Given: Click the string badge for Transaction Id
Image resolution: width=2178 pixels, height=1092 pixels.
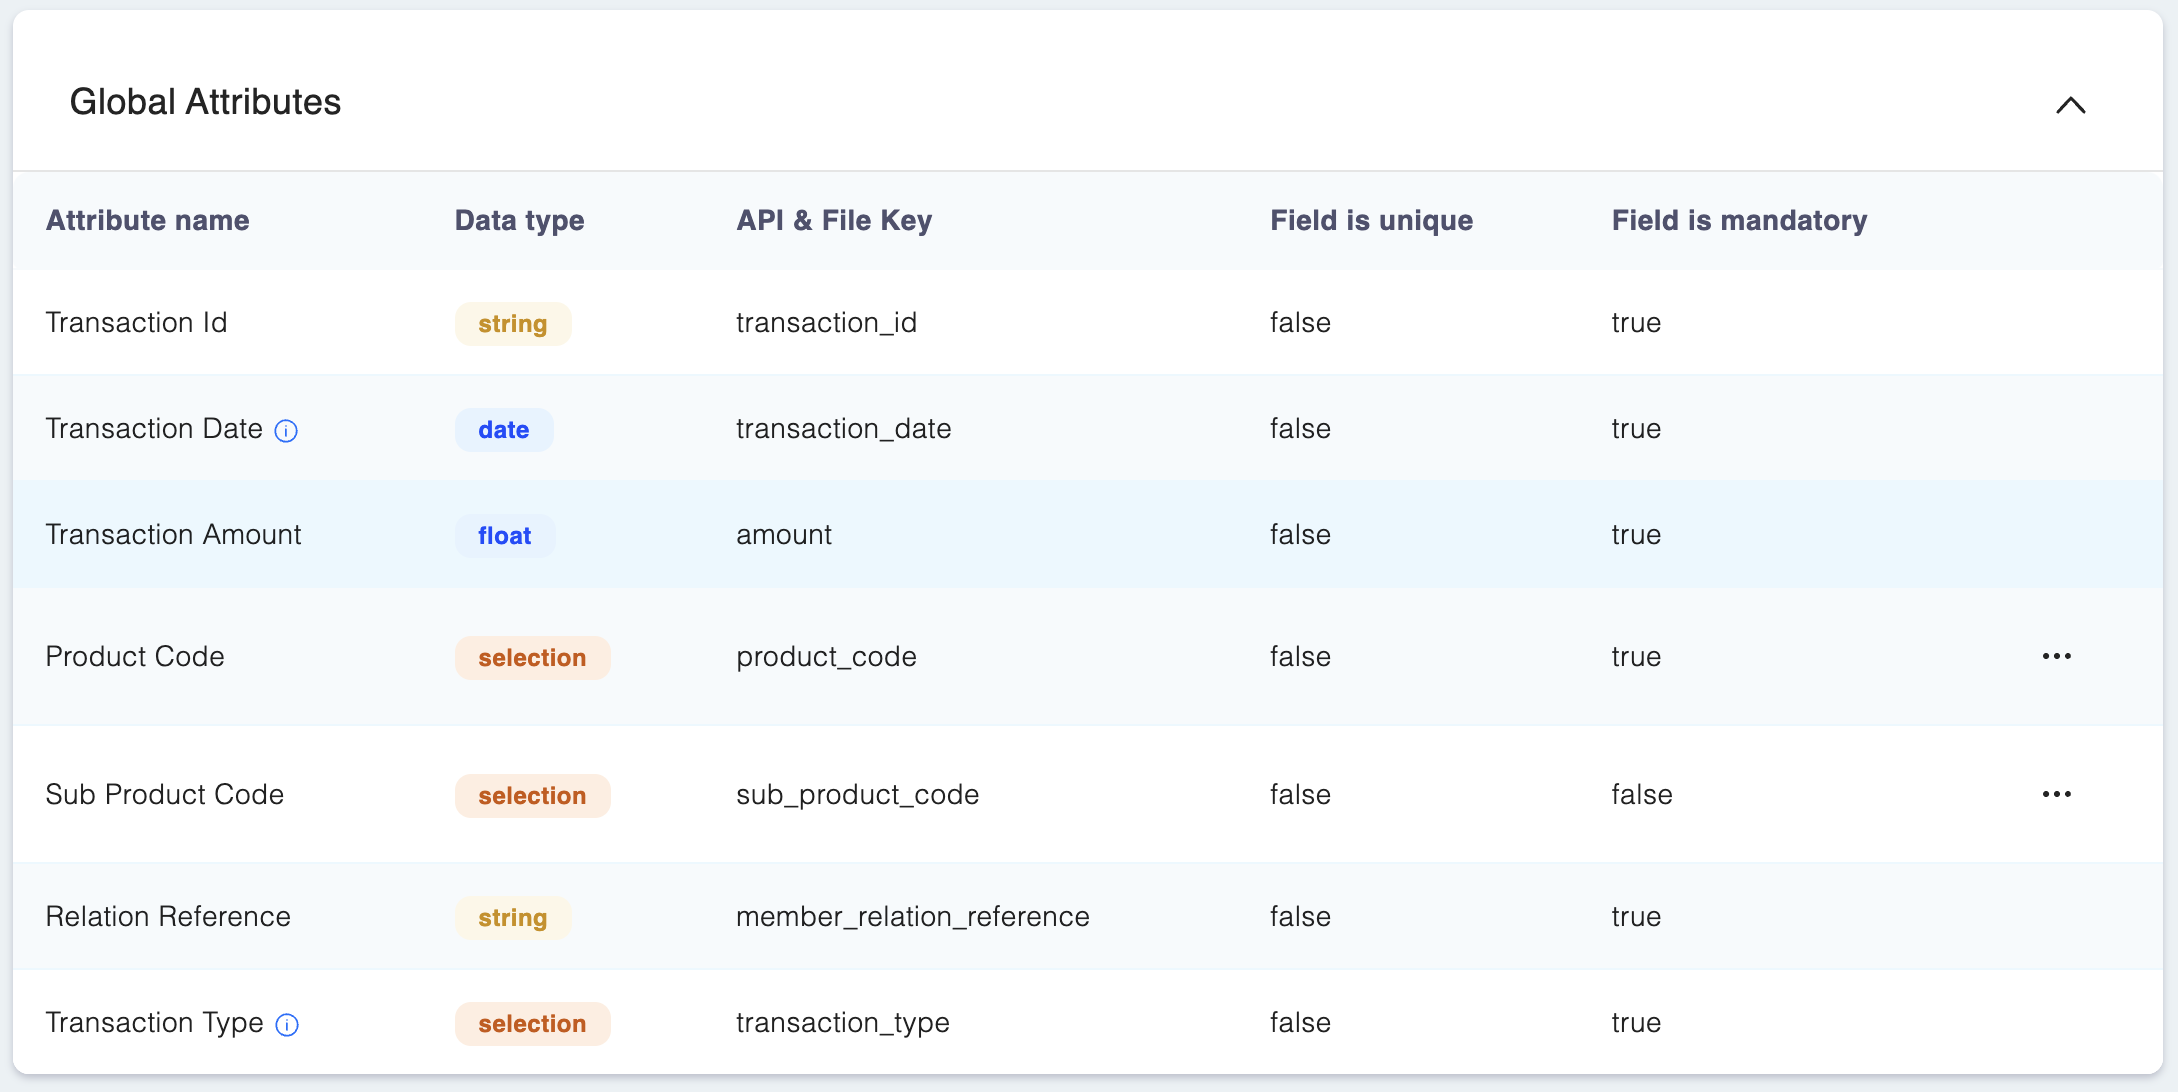Looking at the screenshot, I should point(512,324).
